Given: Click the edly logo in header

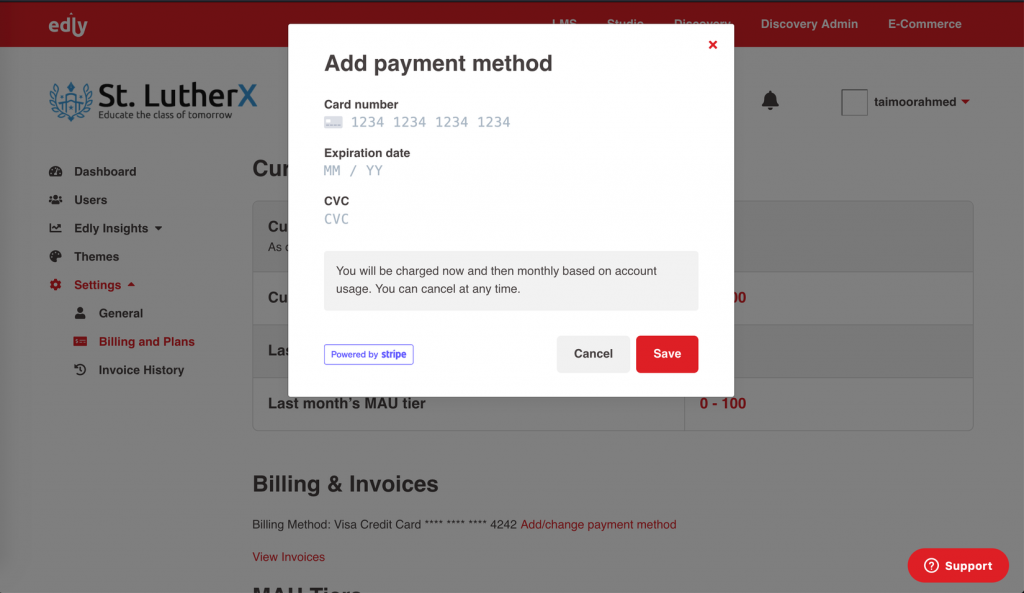Looking at the screenshot, I should [x=68, y=25].
